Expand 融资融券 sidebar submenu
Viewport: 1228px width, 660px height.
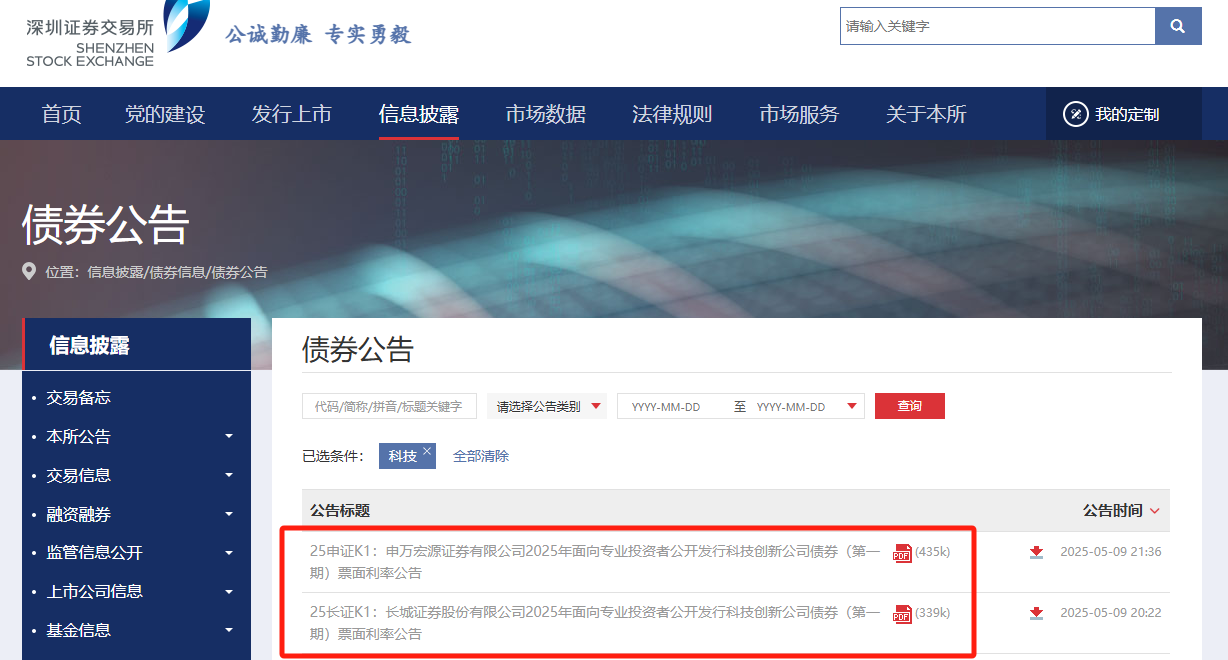tap(229, 515)
